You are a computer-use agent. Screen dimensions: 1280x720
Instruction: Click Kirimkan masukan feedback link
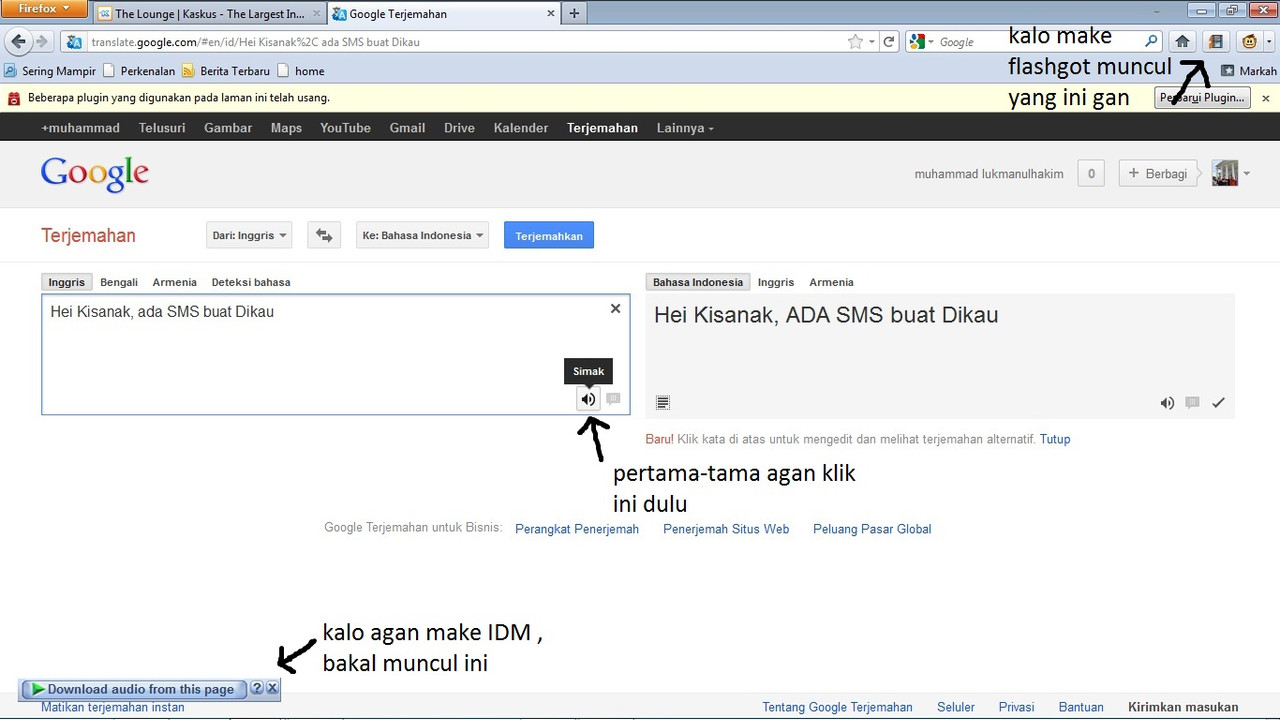click(1183, 707)
